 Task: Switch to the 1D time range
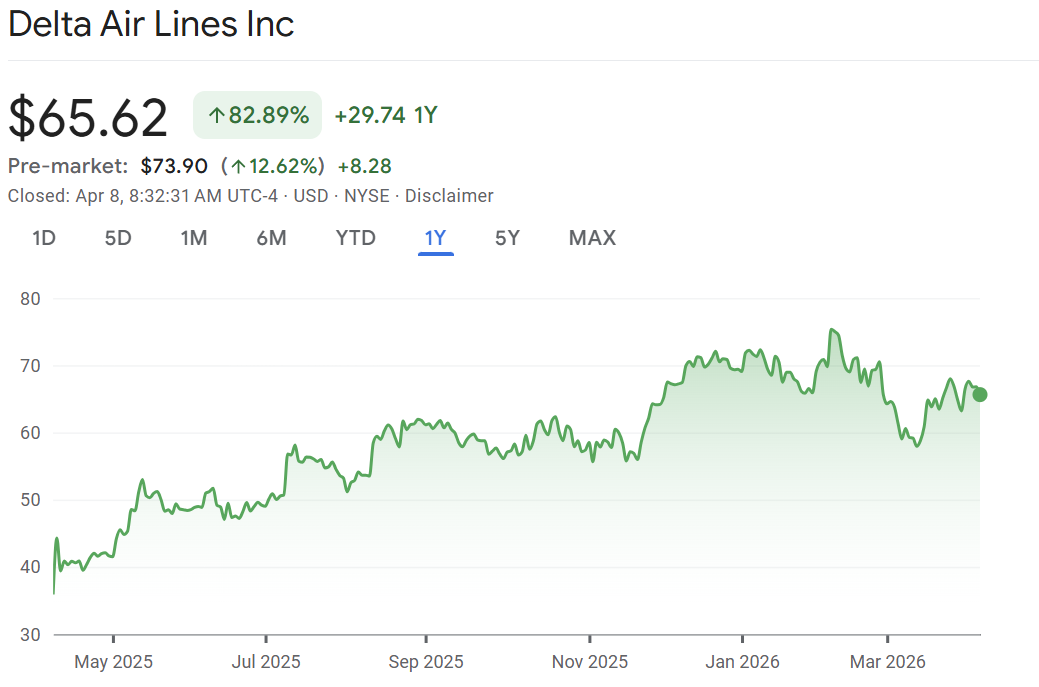[43, 238]
